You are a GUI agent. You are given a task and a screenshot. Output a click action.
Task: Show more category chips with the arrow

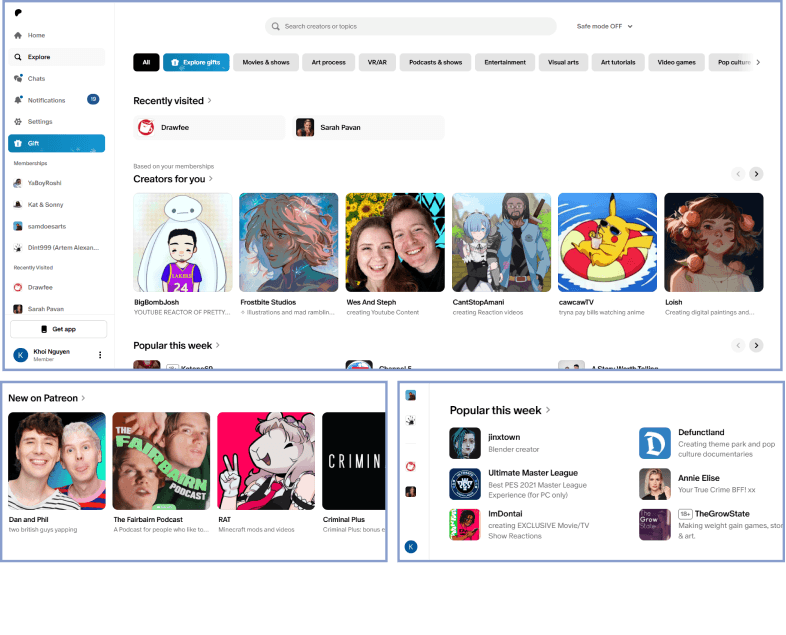tap(758, 63)
